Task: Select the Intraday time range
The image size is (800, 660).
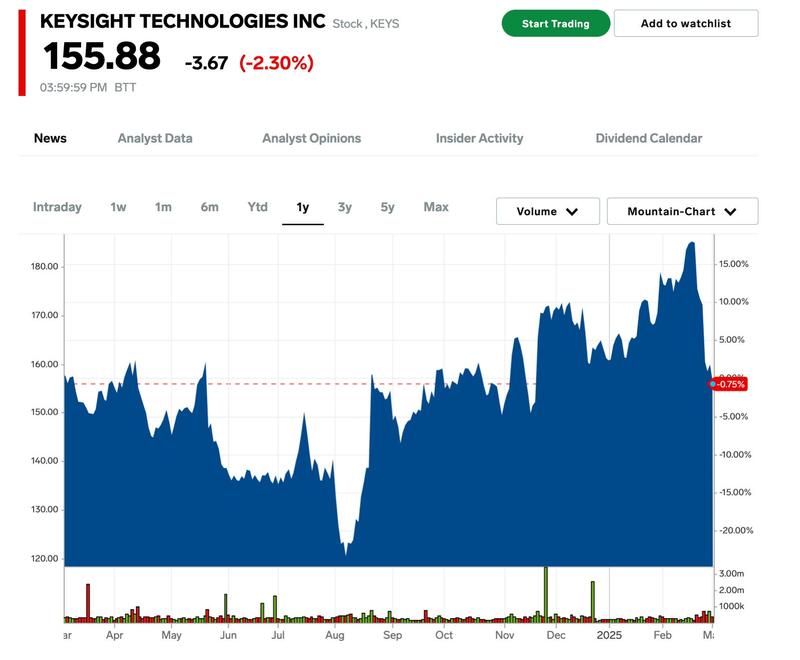Action: click(x=57, y=207)
